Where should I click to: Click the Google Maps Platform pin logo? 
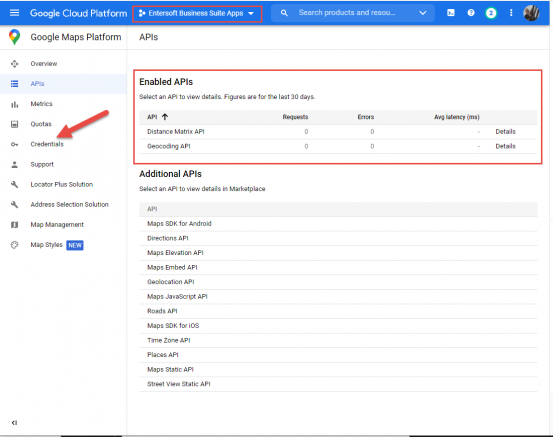(14, 37)
